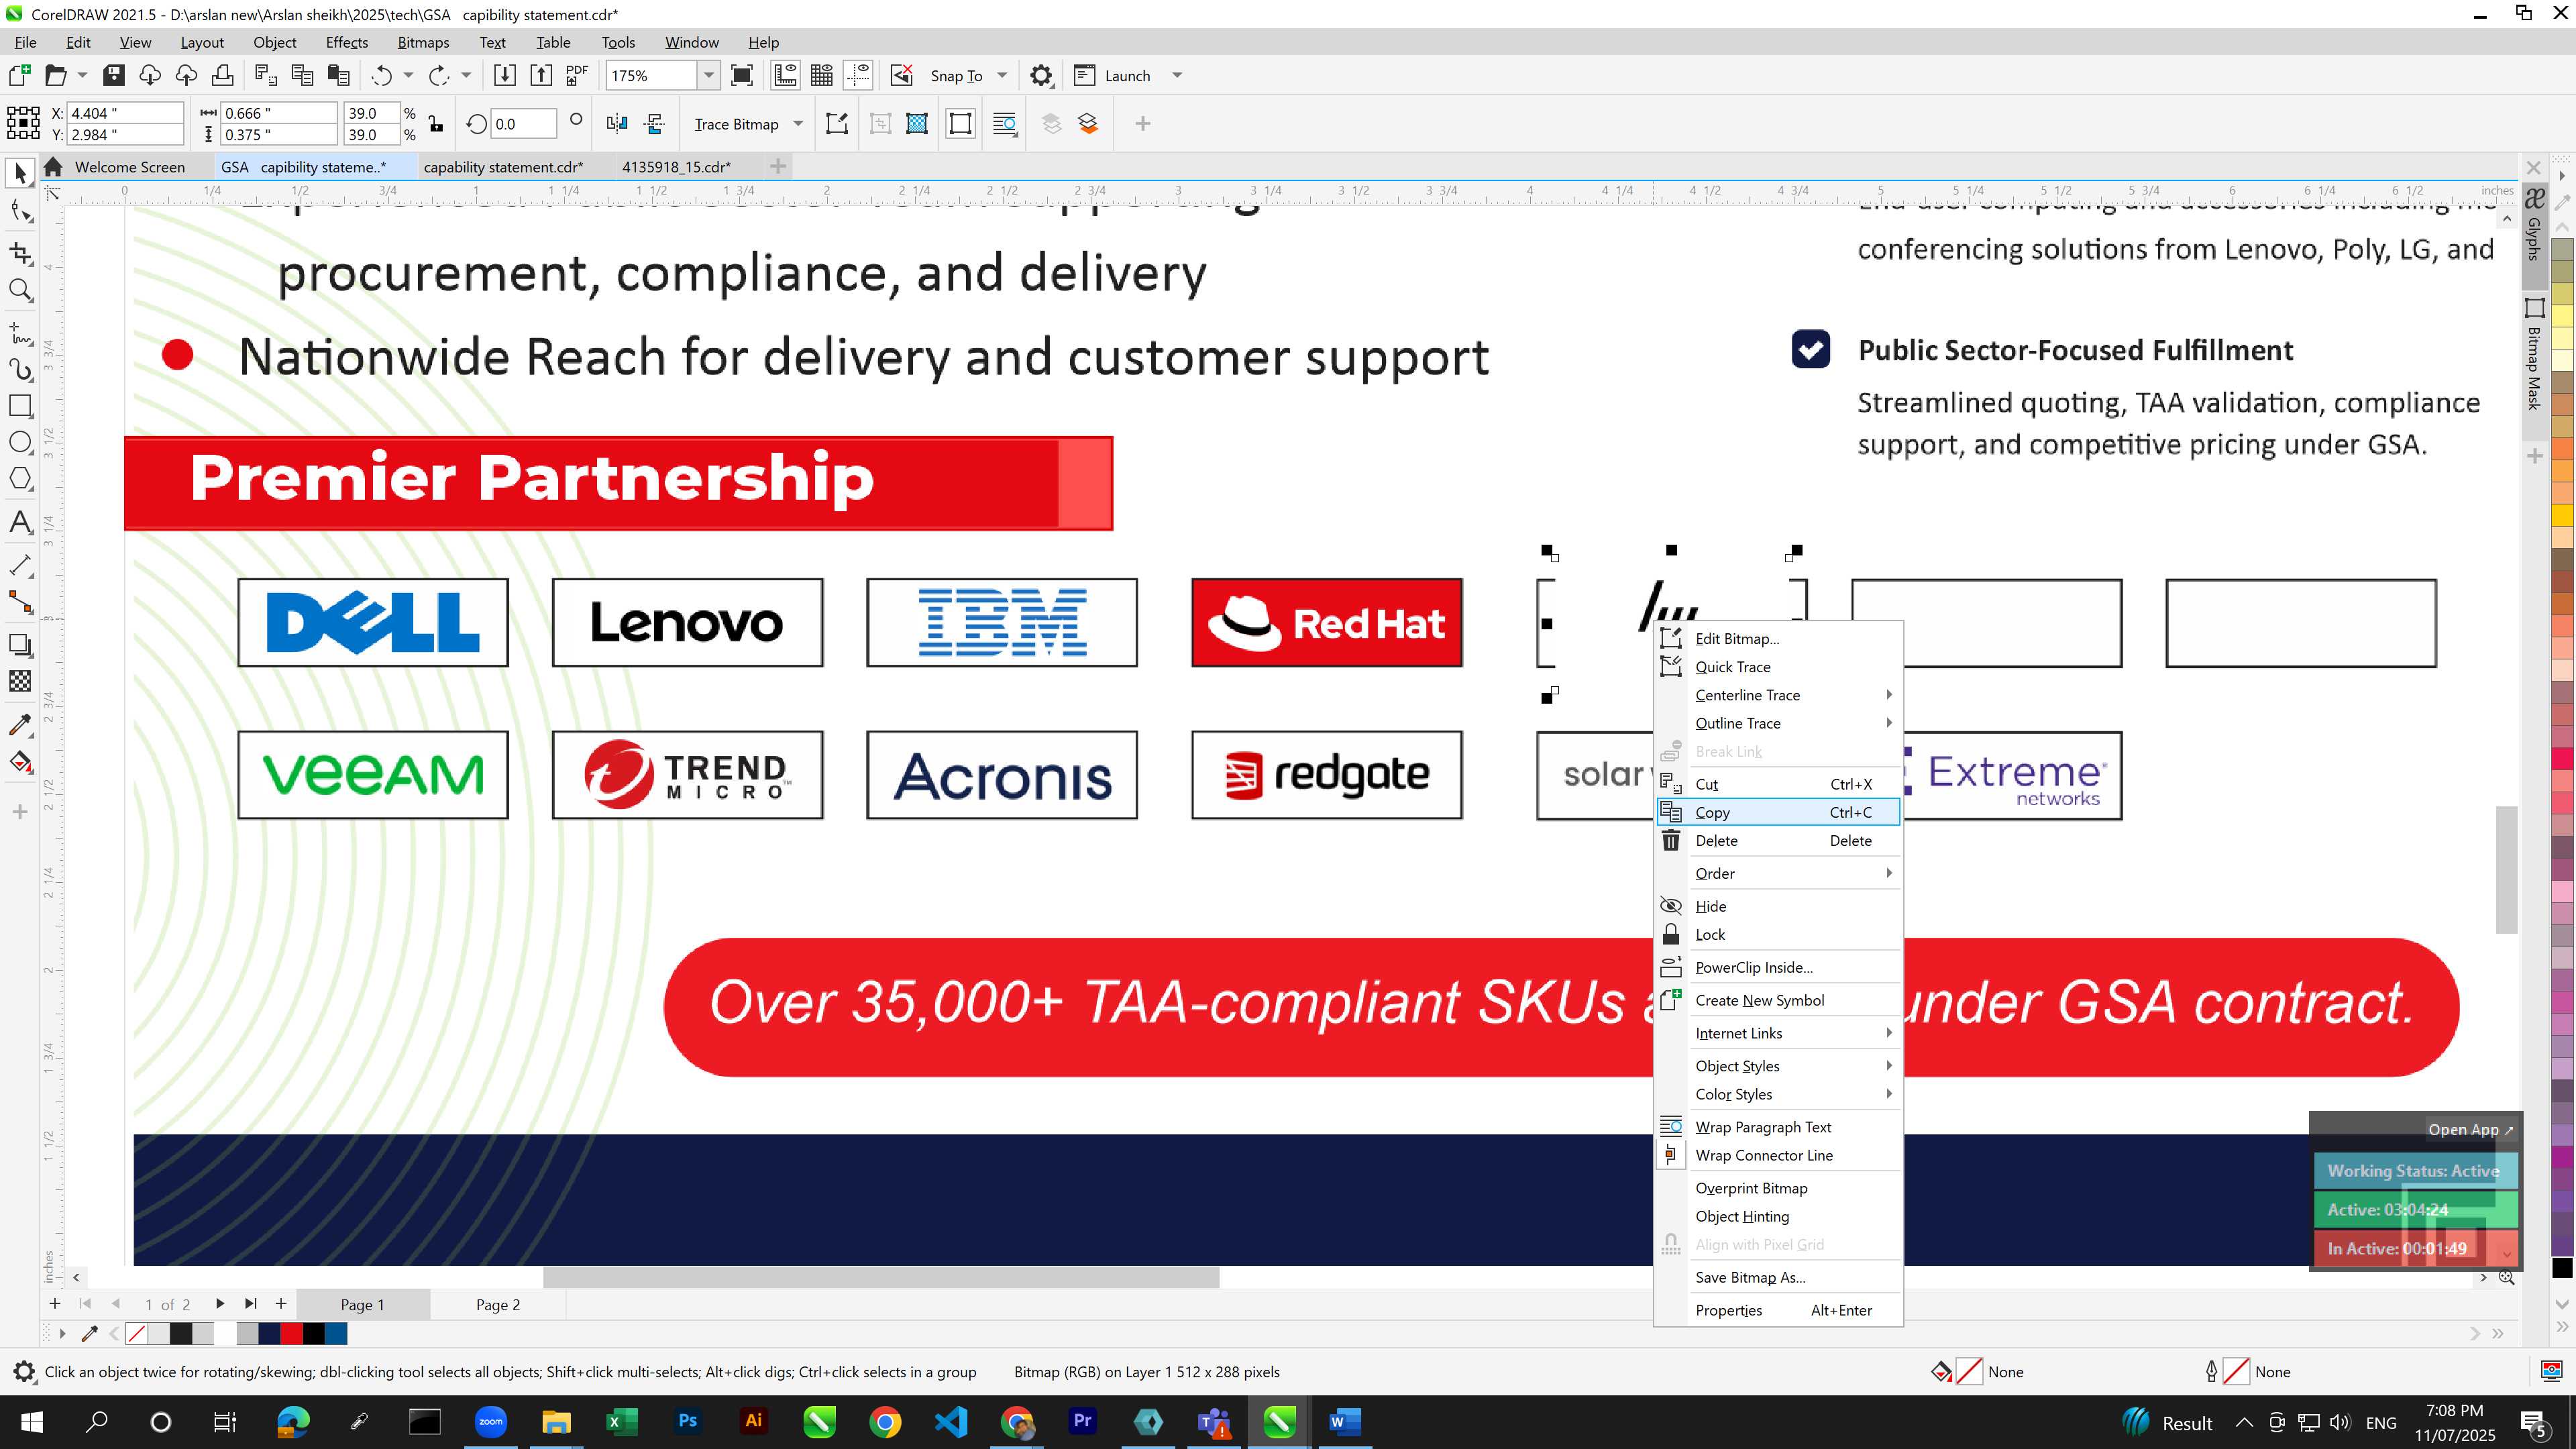Click the Print icon

(222, 75)
